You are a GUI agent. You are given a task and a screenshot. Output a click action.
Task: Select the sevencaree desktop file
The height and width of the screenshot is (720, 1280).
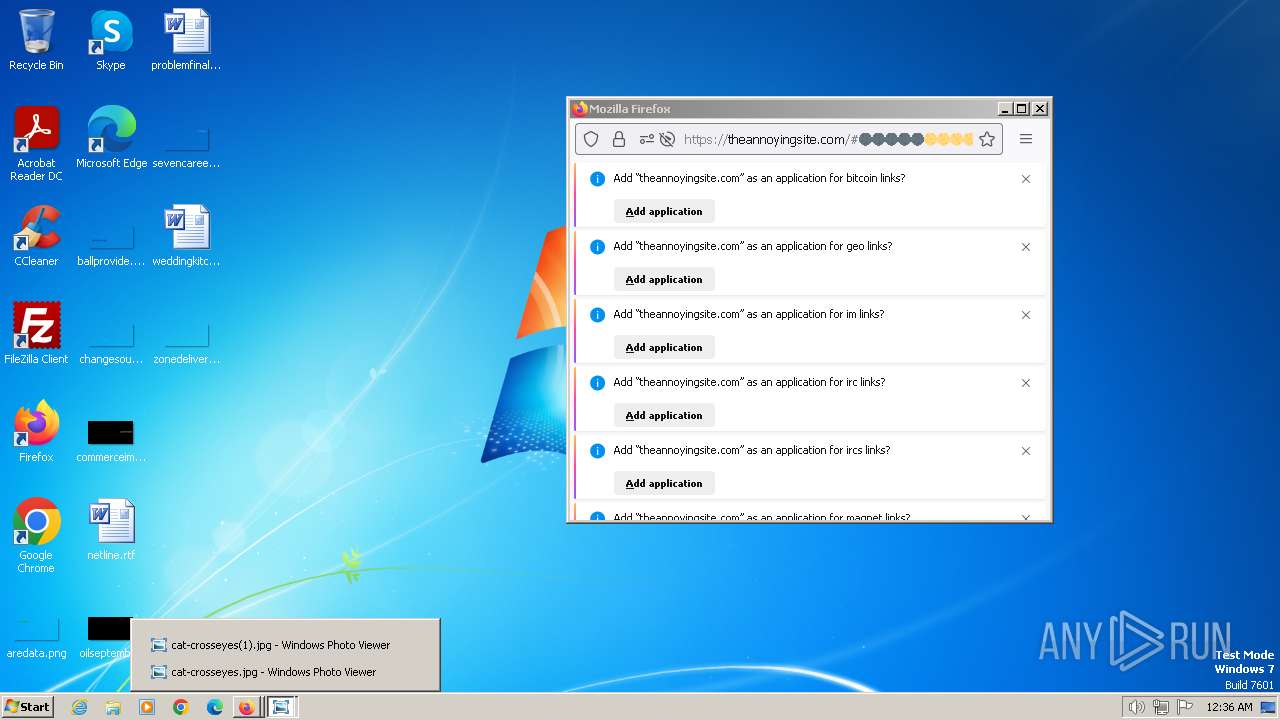point(186,146)
